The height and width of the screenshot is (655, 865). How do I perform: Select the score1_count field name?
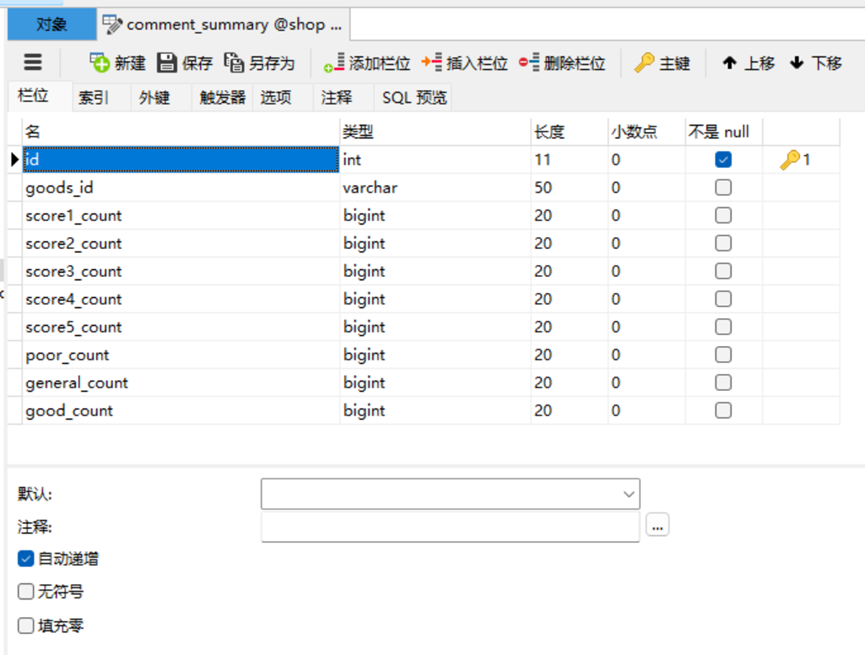point(181,215)
